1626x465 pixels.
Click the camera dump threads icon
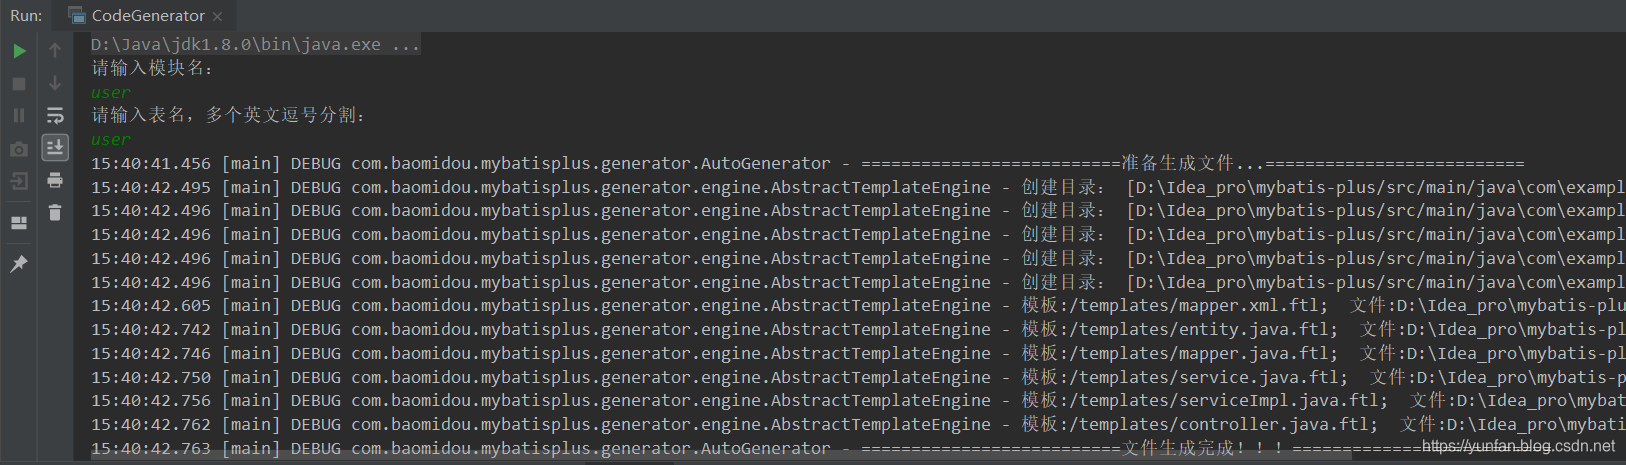[19, 149]
